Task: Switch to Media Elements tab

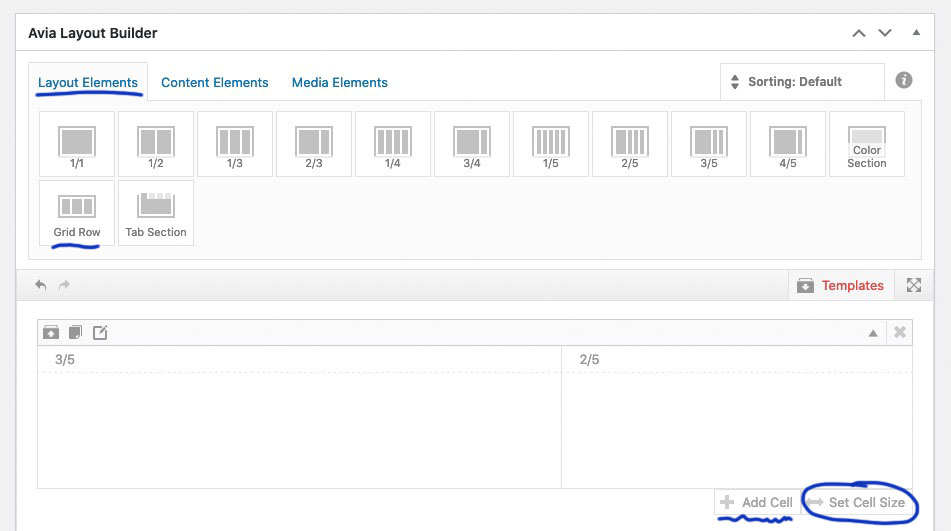Action: coord(340,82)
